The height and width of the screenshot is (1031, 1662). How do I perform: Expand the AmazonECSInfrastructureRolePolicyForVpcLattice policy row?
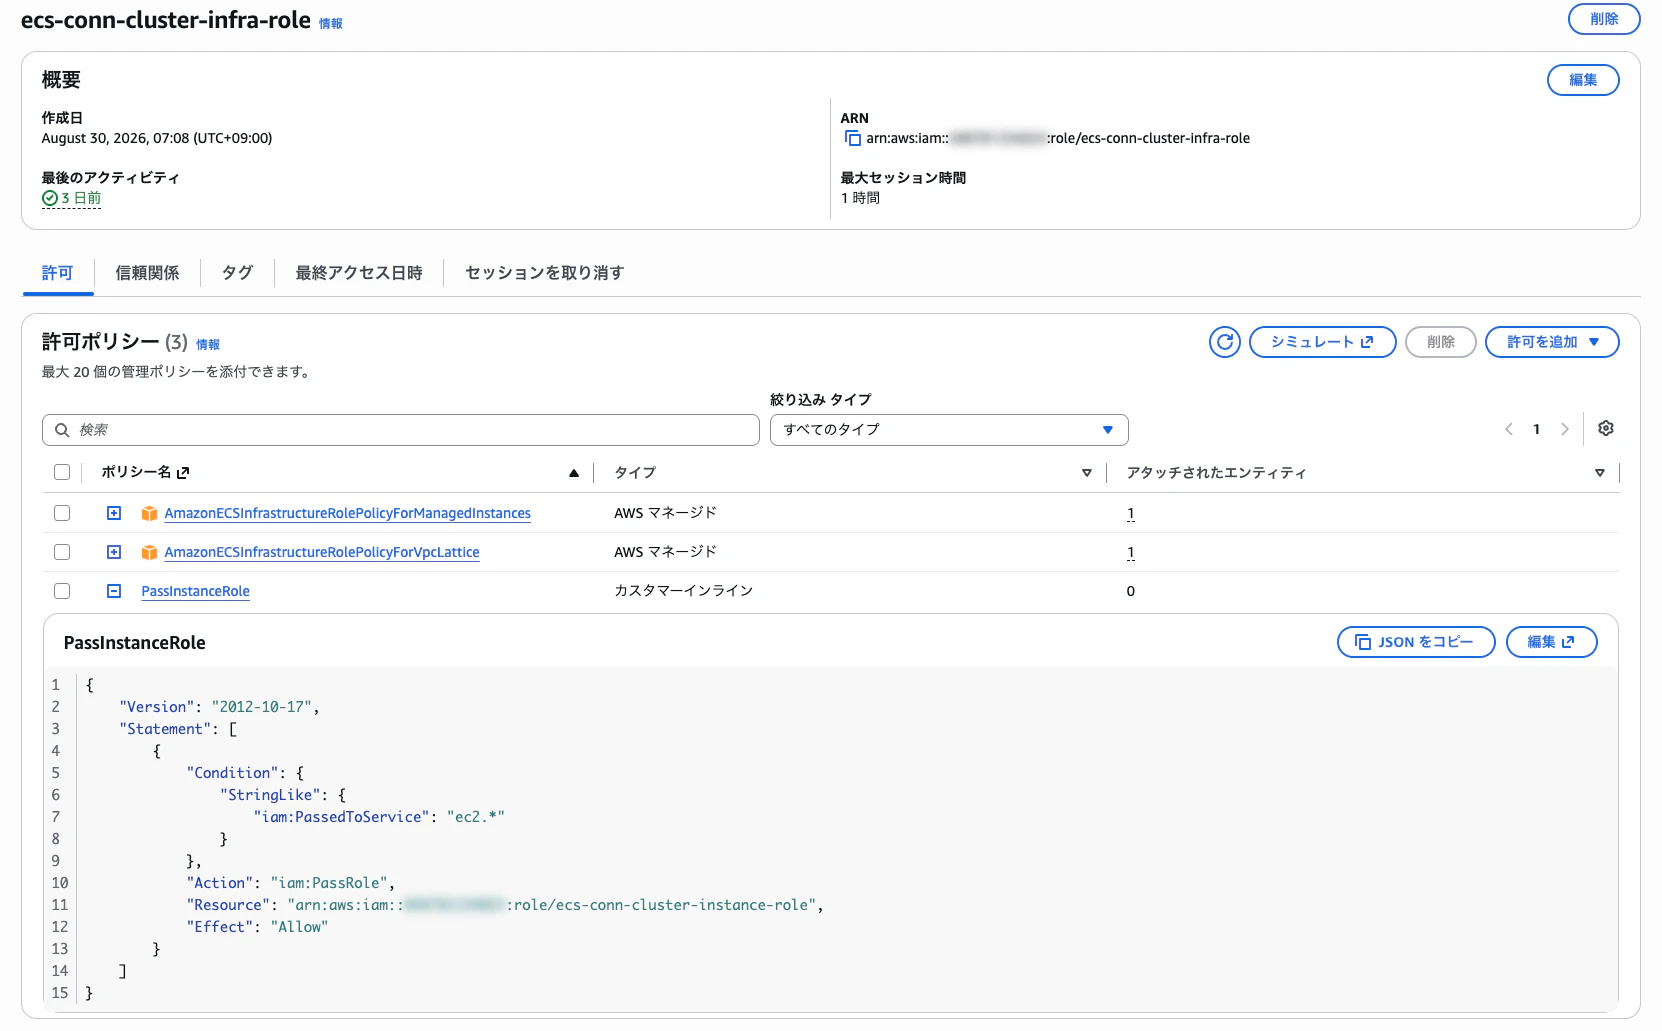[114, 552]
